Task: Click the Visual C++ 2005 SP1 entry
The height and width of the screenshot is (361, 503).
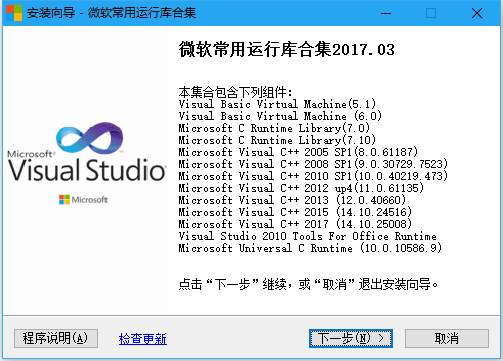Action: coord(298,152)
